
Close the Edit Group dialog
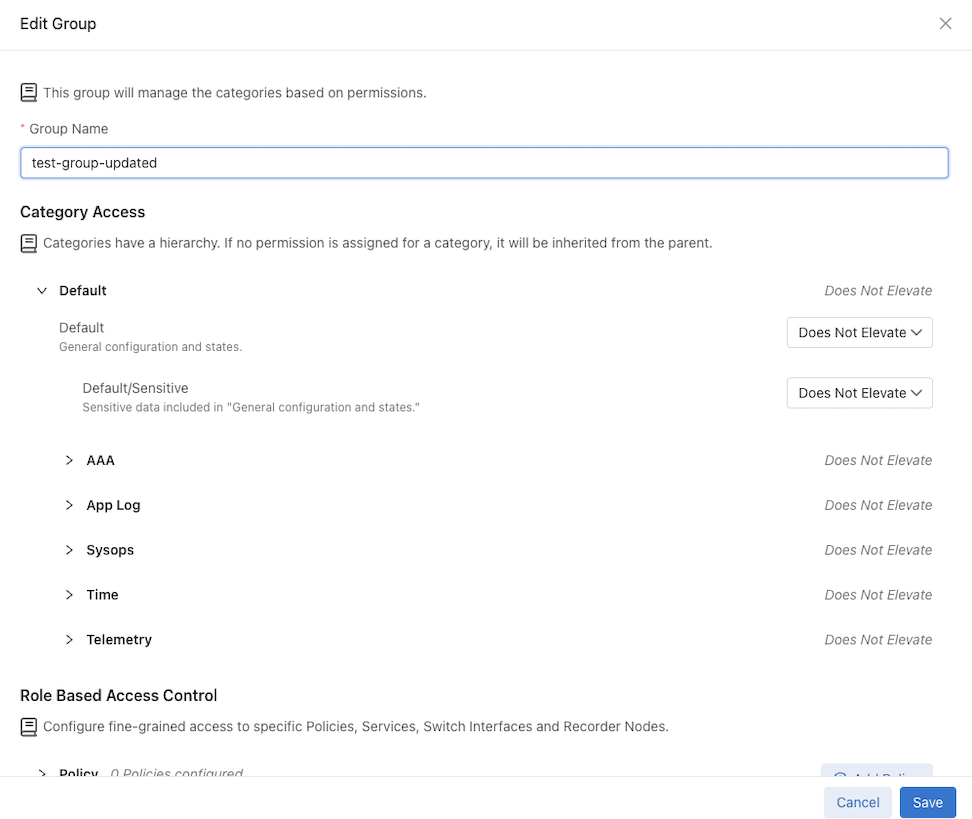[945, 24]
